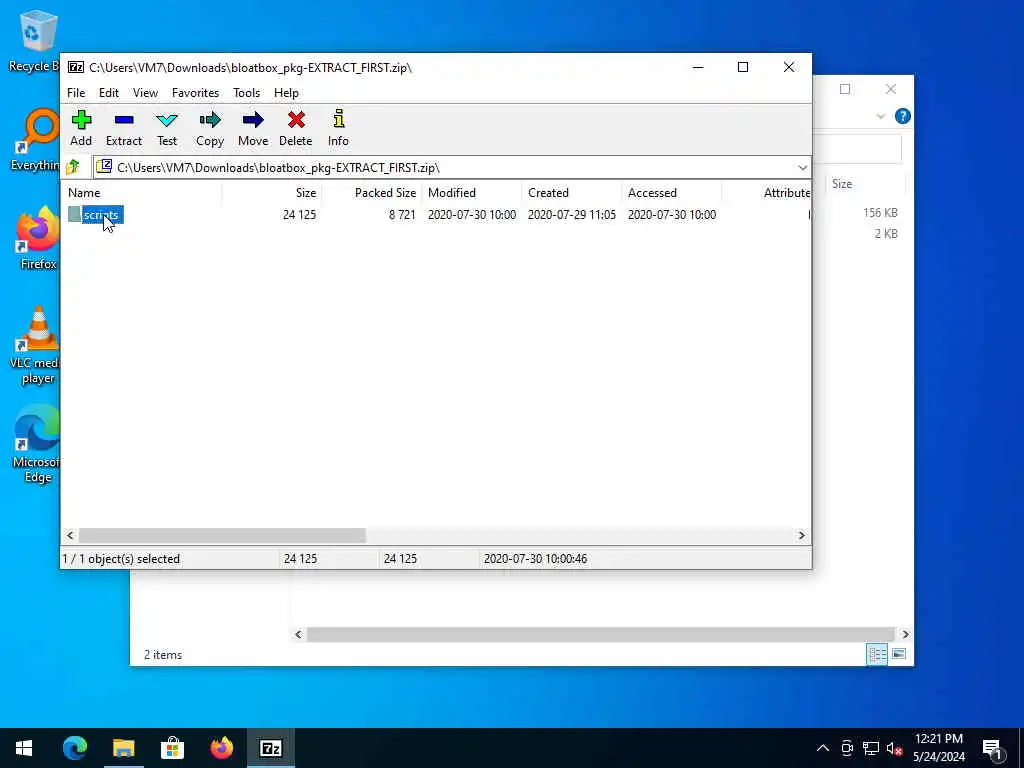This screenshot has width=1024, height=768.
Task: Show hidden system tray icons
Action: [x=823, y=748]
